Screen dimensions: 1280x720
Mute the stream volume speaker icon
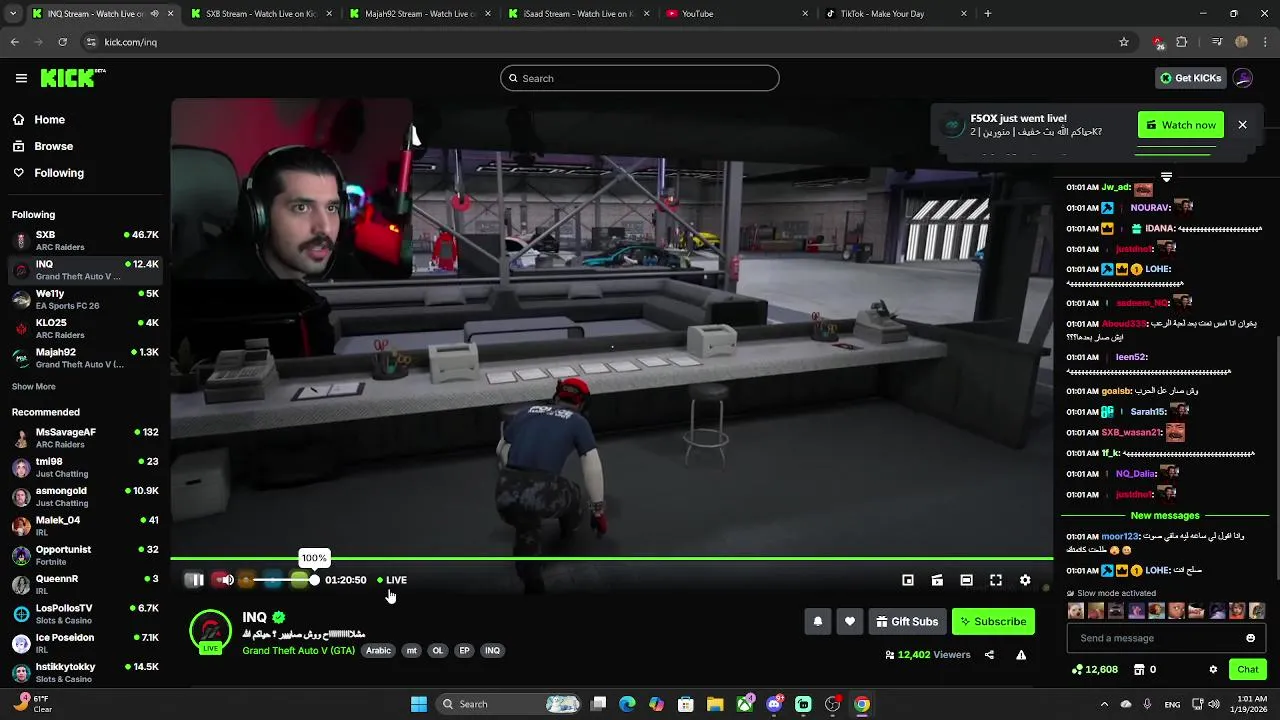[x=227, y=580]
